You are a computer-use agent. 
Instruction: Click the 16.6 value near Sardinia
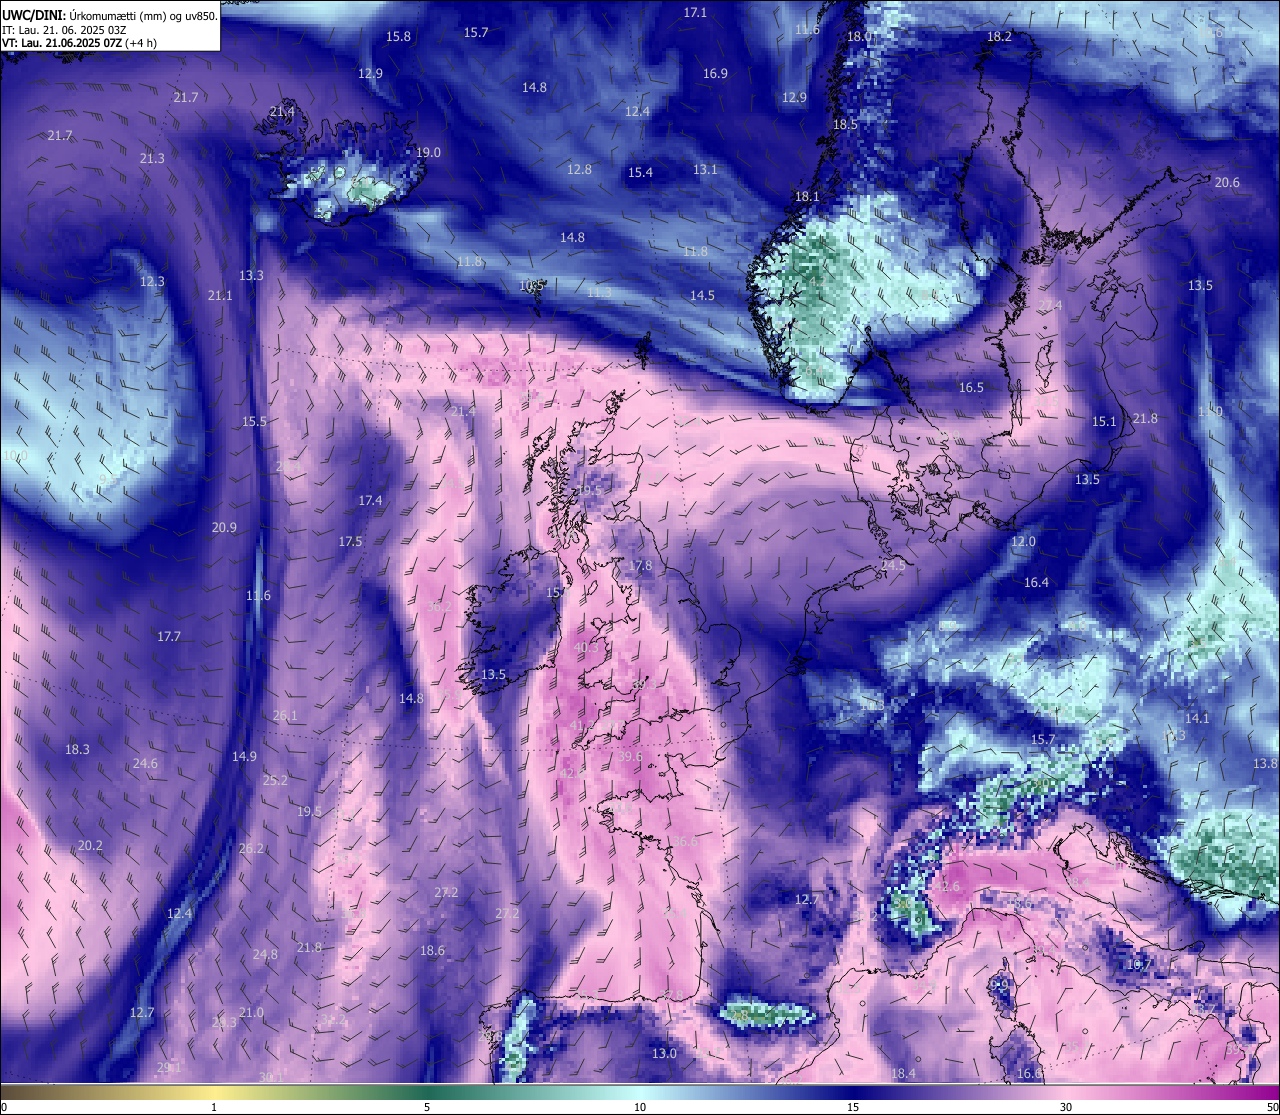pyautogui.click(x=1029, y=1074)
